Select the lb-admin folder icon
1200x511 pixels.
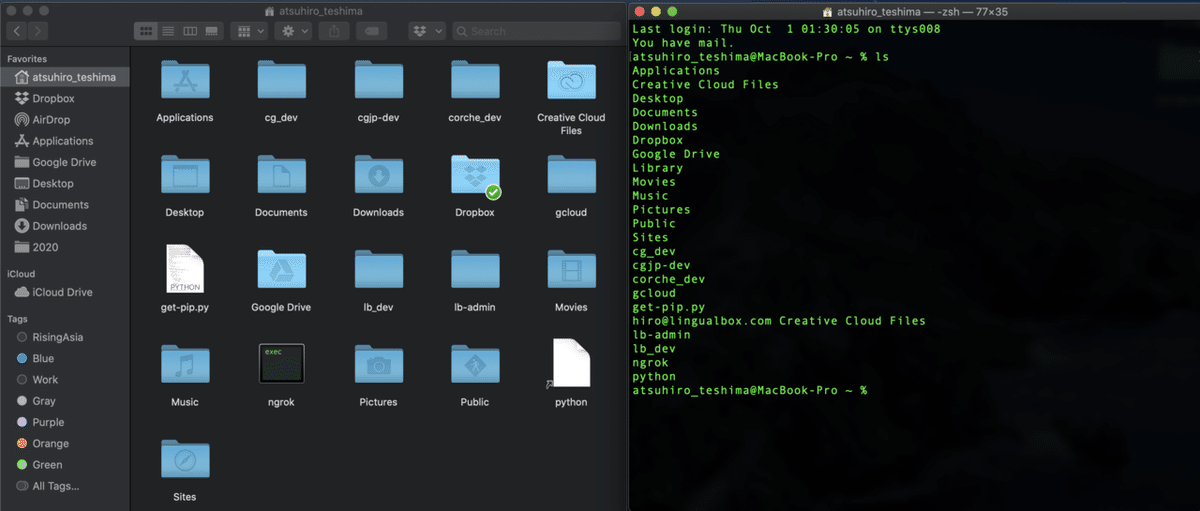(x=475, y=270)
